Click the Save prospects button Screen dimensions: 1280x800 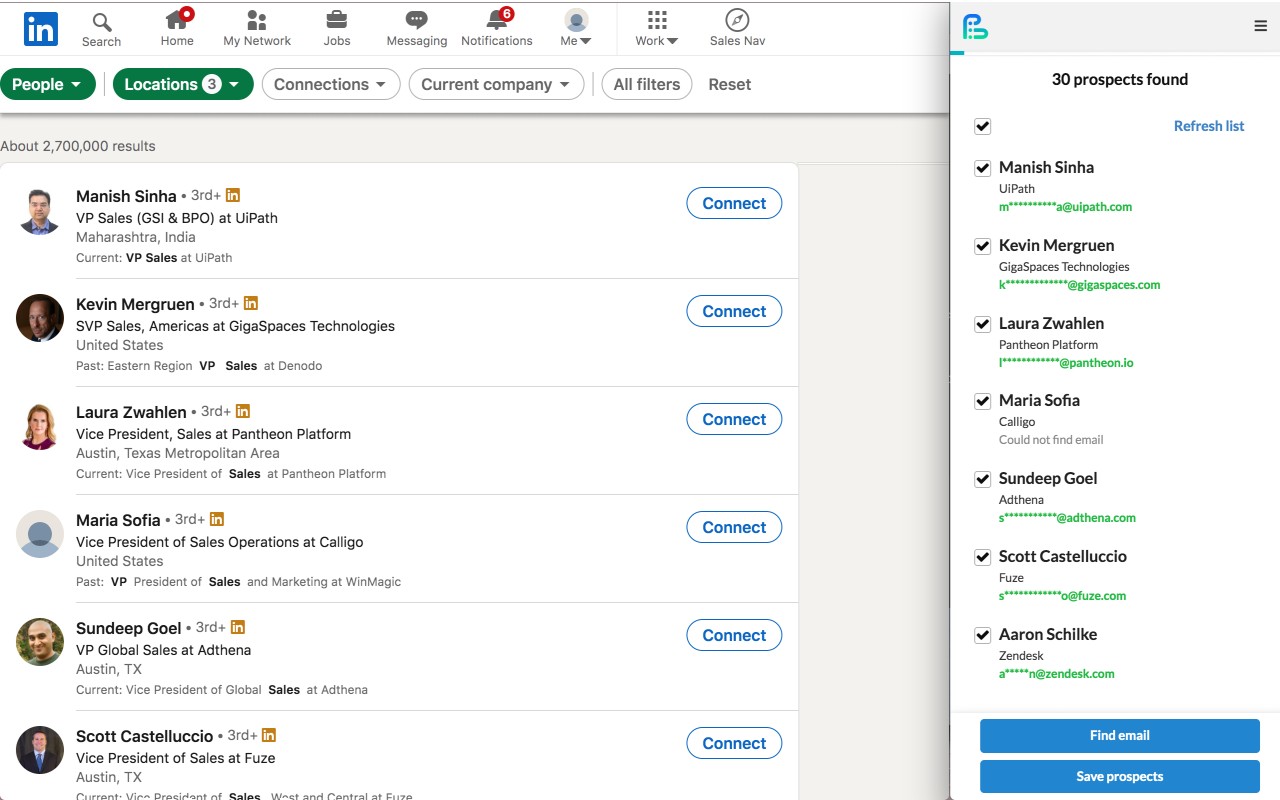pyautogui.click(x=1119, y=776)
